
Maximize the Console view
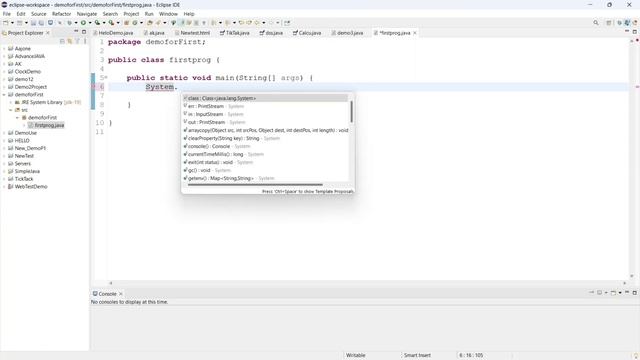click(635, 292)
